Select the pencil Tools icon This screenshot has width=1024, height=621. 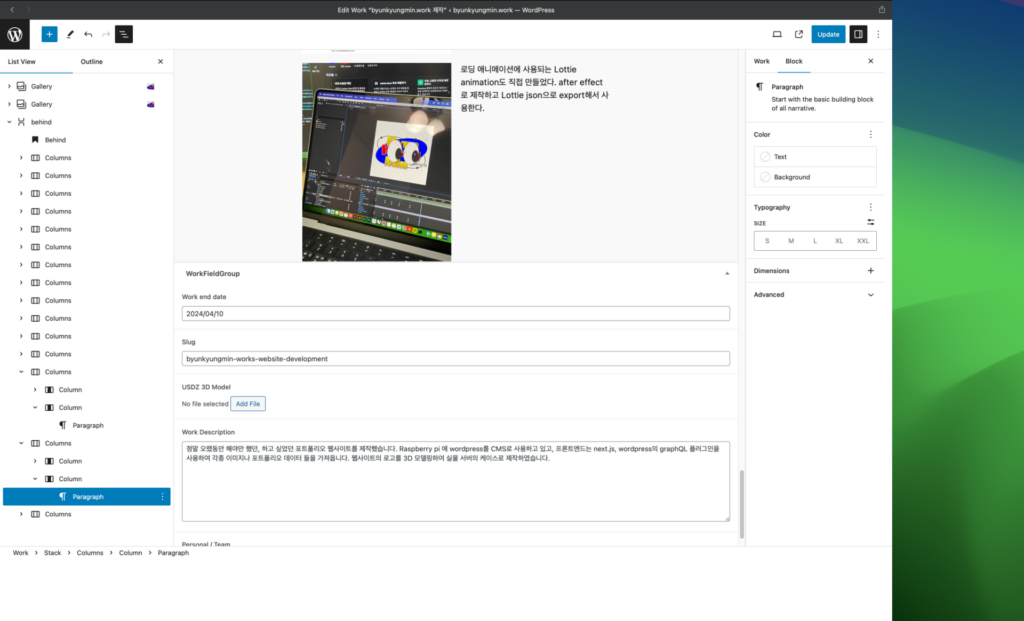70,34
